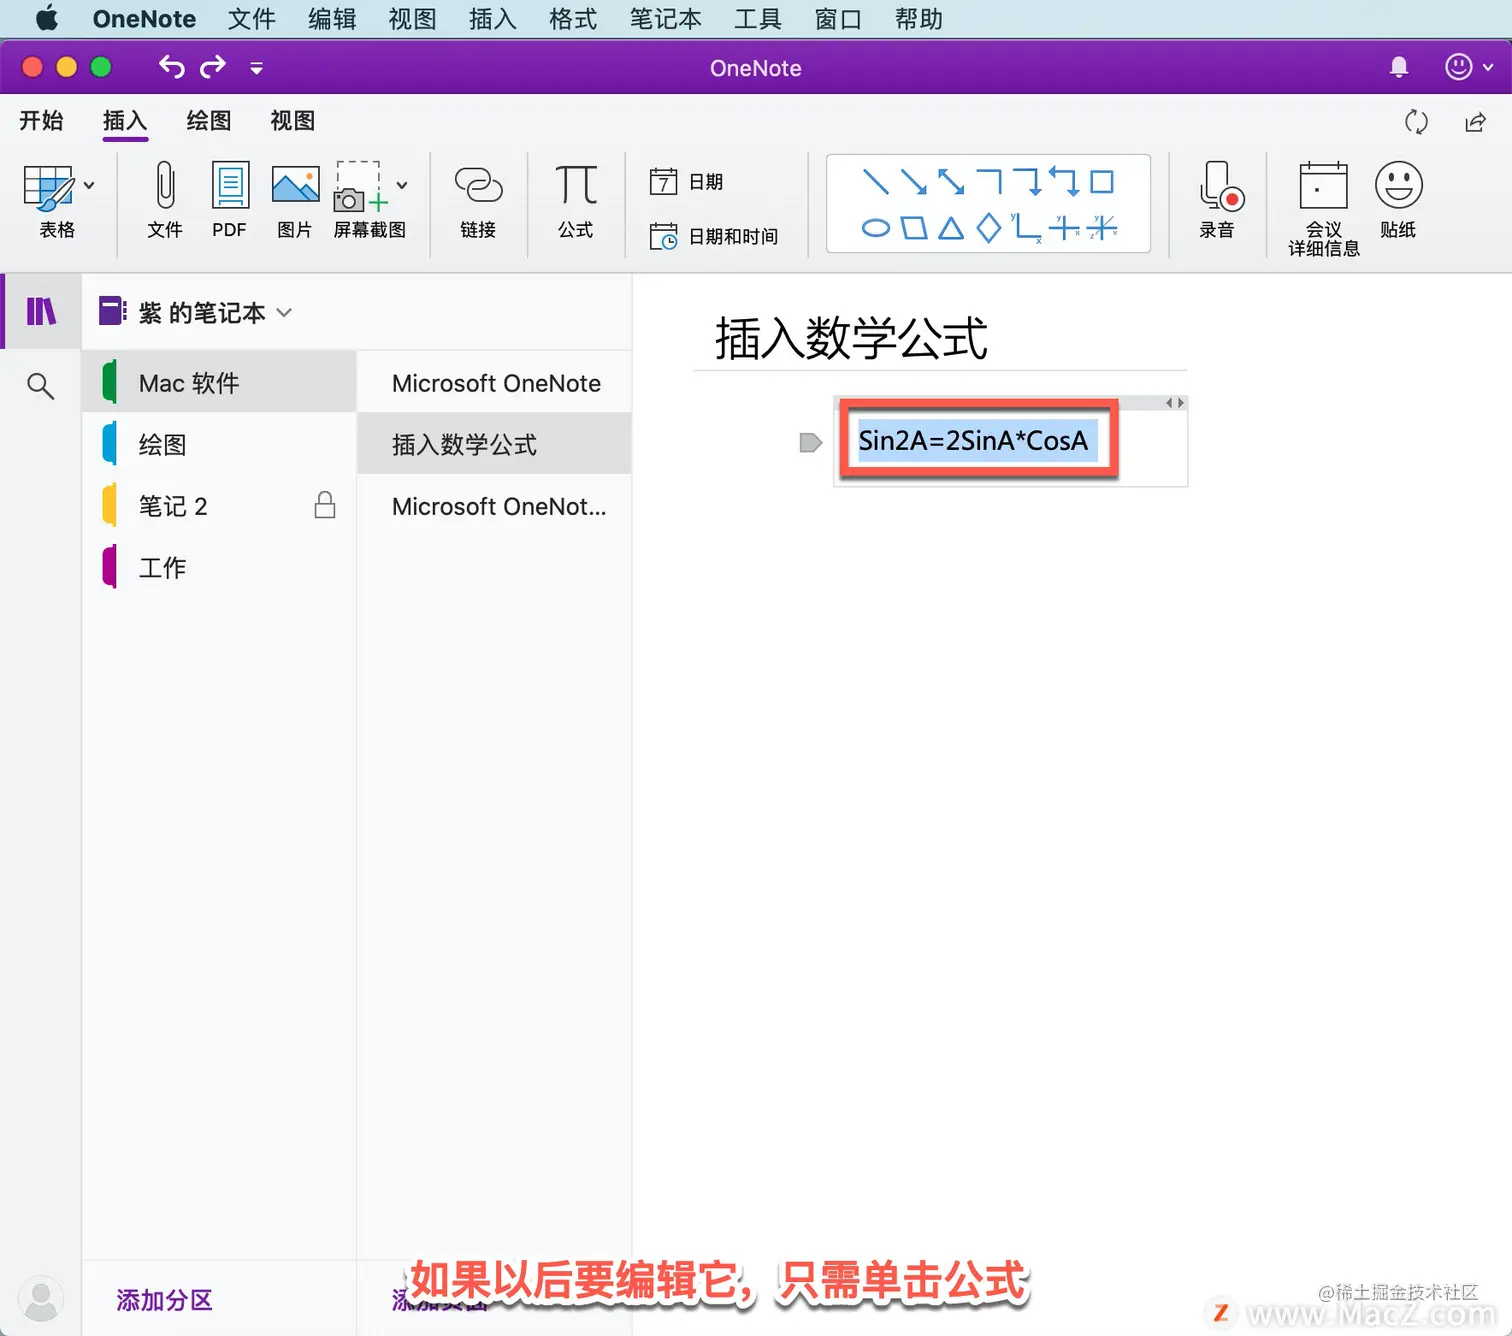
Task: Open the 工具 menu in menu bar
Action: (757, 19)
